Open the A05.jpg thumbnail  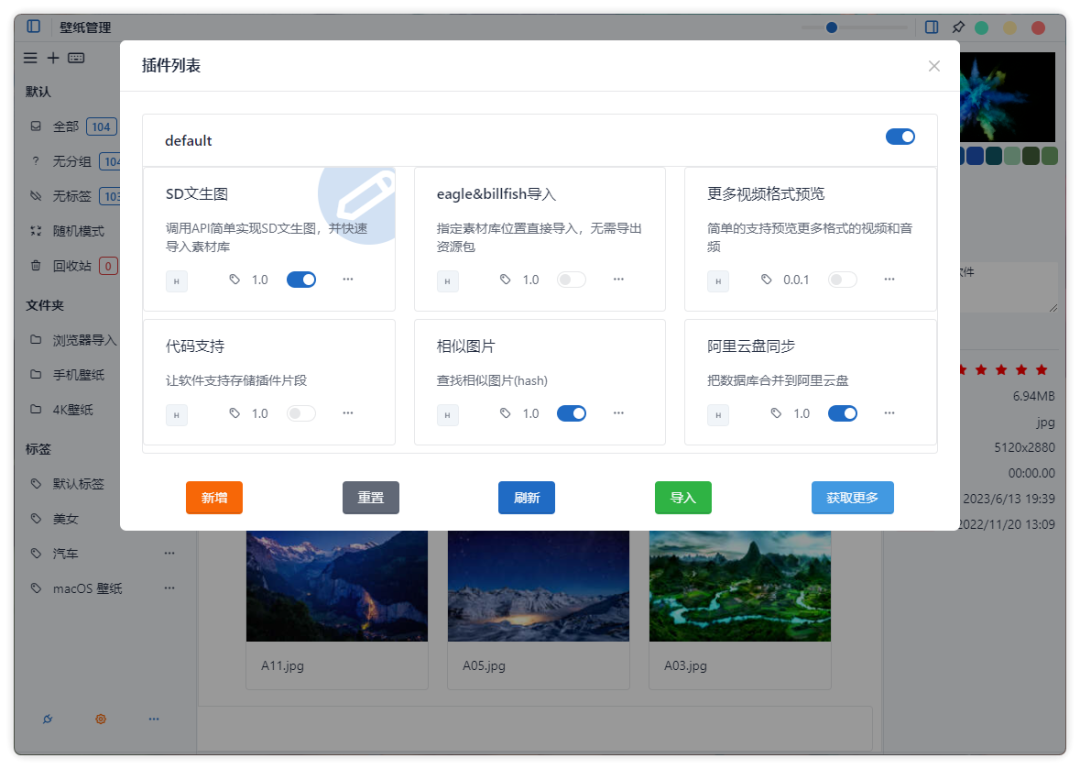pyautogui.click(x=539, y=586)
